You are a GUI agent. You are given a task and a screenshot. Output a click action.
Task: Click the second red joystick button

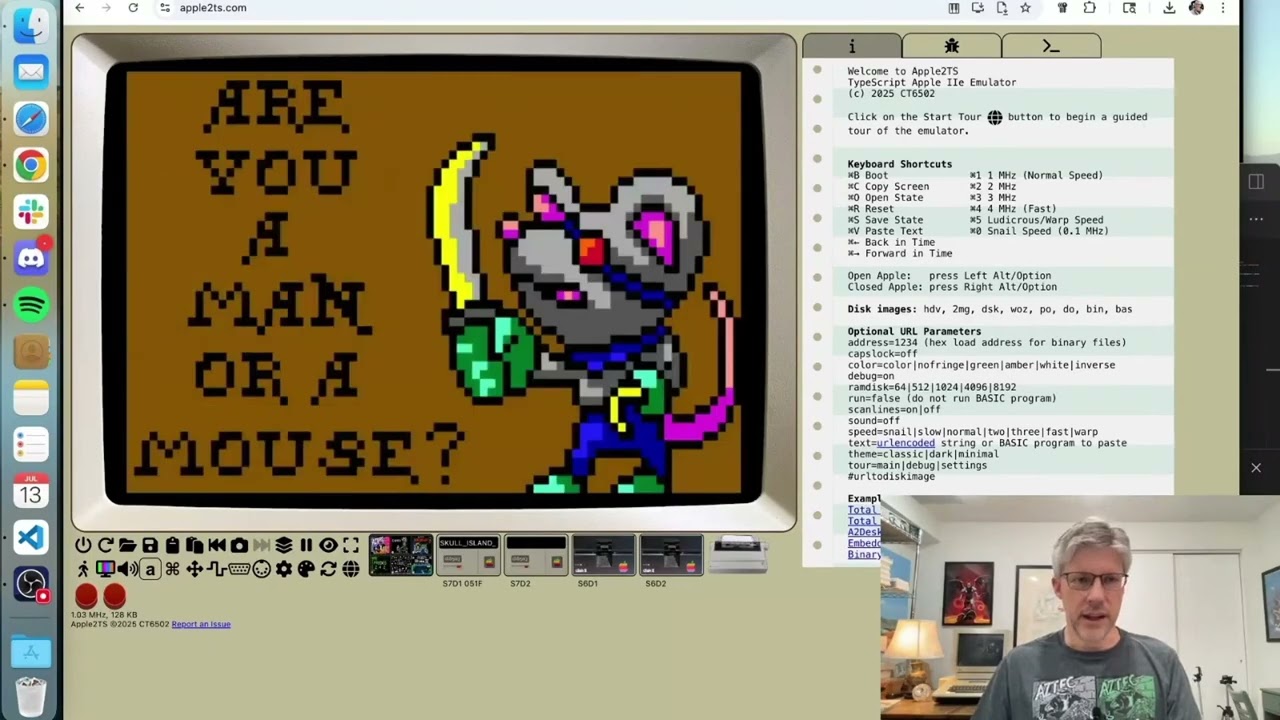[114, 597]
